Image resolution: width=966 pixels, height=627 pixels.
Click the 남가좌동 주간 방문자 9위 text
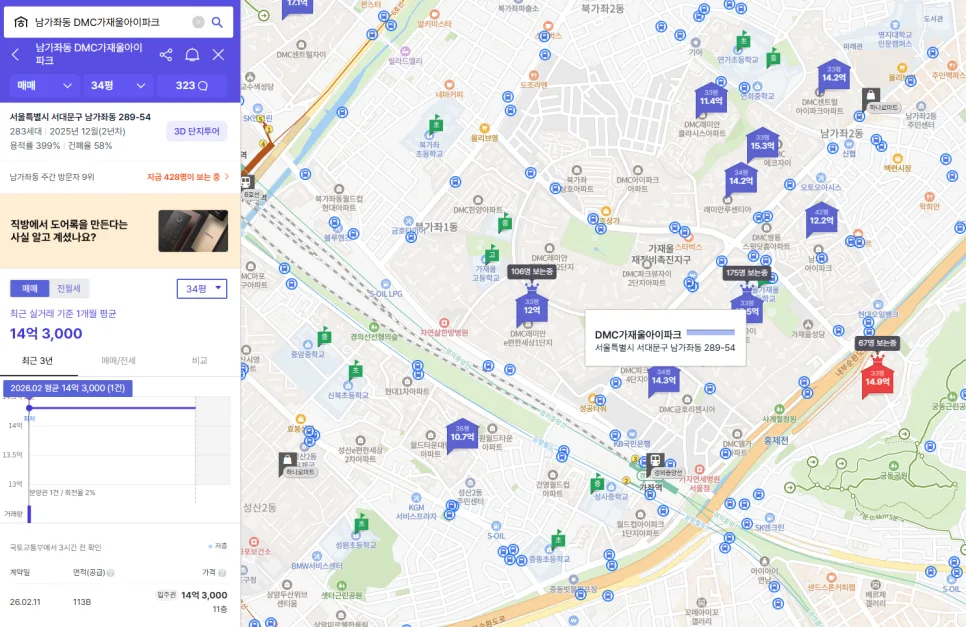pyautogui.click(x=52, y=177)
